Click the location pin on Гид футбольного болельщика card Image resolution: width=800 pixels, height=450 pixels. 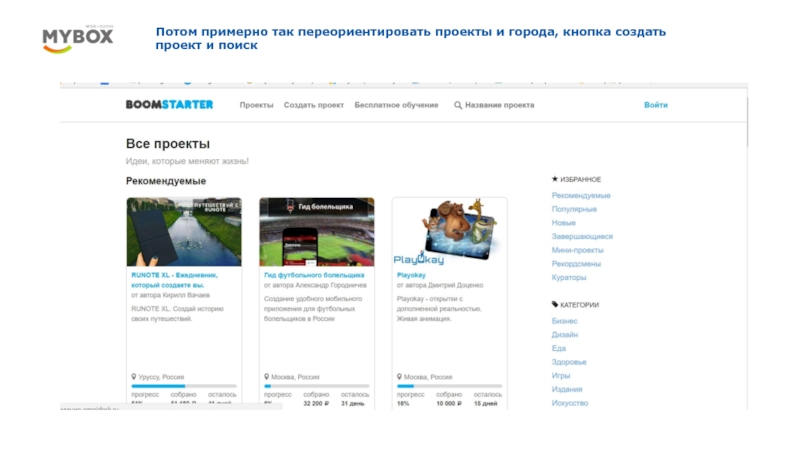click(266, 377)
